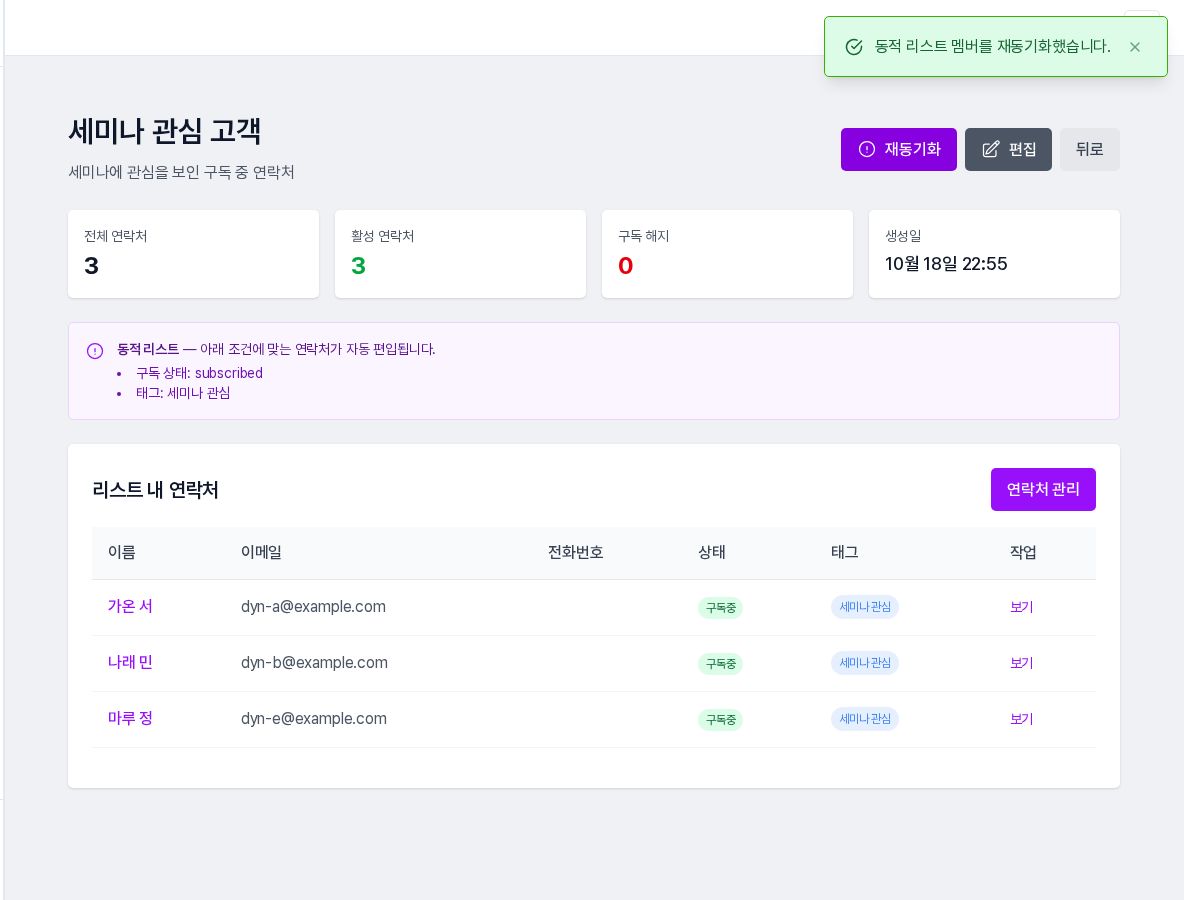1184x900 pixels.
Task: Open contact 가온 서
Action: tap(130, 606)
